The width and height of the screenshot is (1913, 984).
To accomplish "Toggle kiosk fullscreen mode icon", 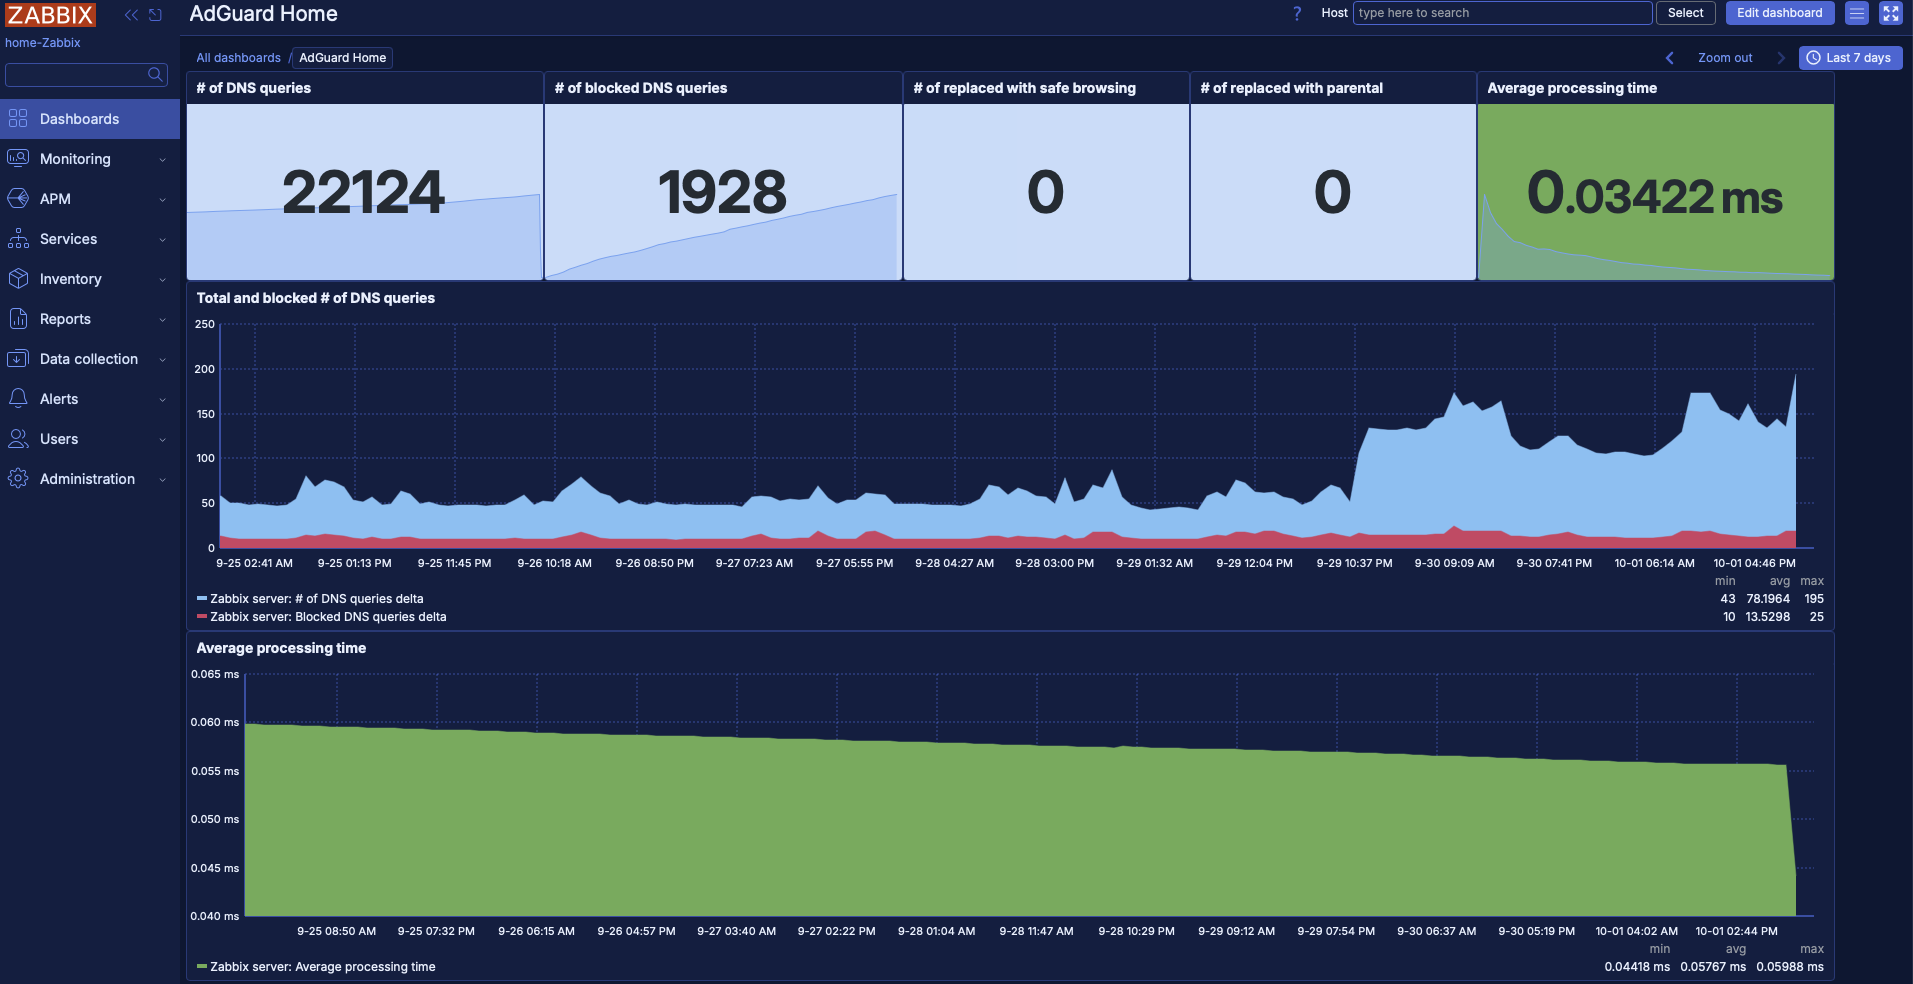I will coord(1891,13).
